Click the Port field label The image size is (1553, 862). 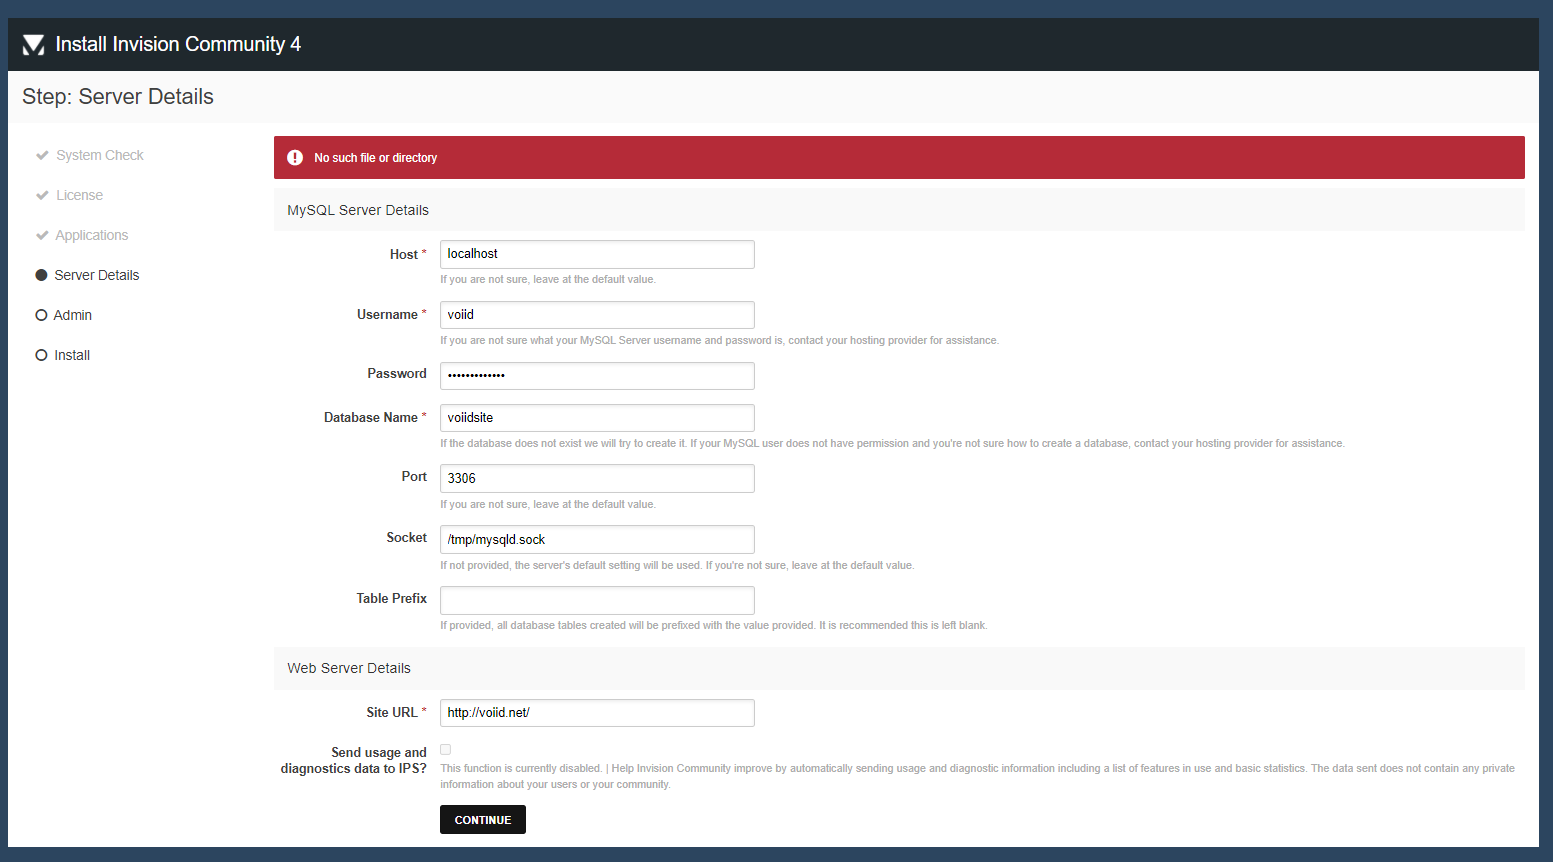click(x=414, y=476)
